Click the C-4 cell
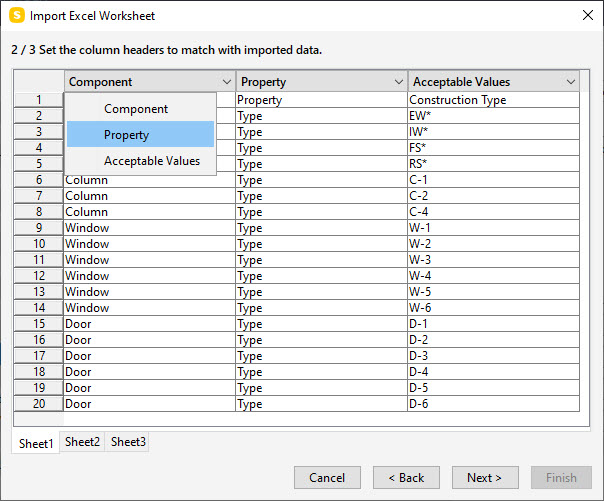The width and height of the screenshot is (604, 501). pyautogui.click(x=493, y=212)
